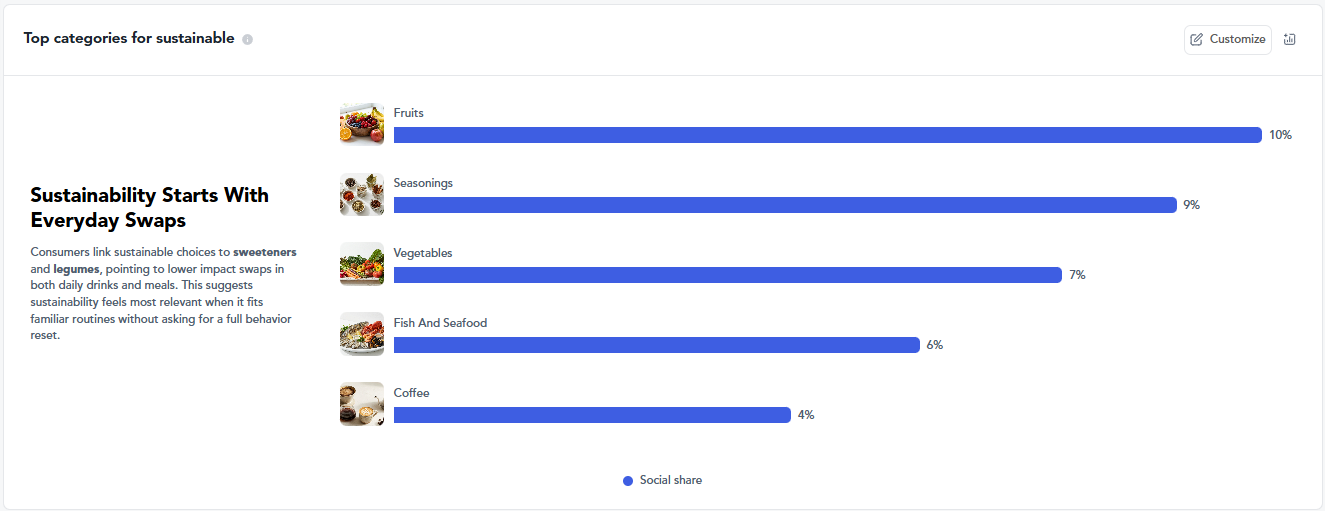Click the Customize button

1228,39
